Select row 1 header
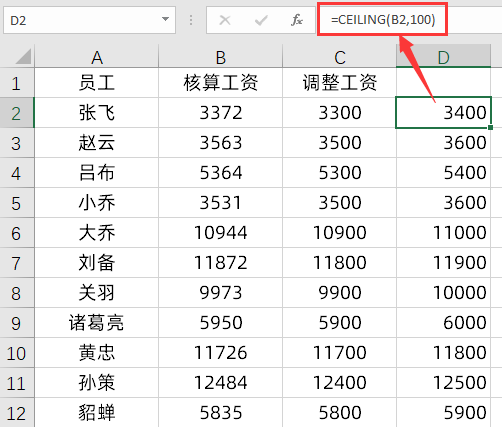Screen dimensions: 502x427 click(17, 83)
